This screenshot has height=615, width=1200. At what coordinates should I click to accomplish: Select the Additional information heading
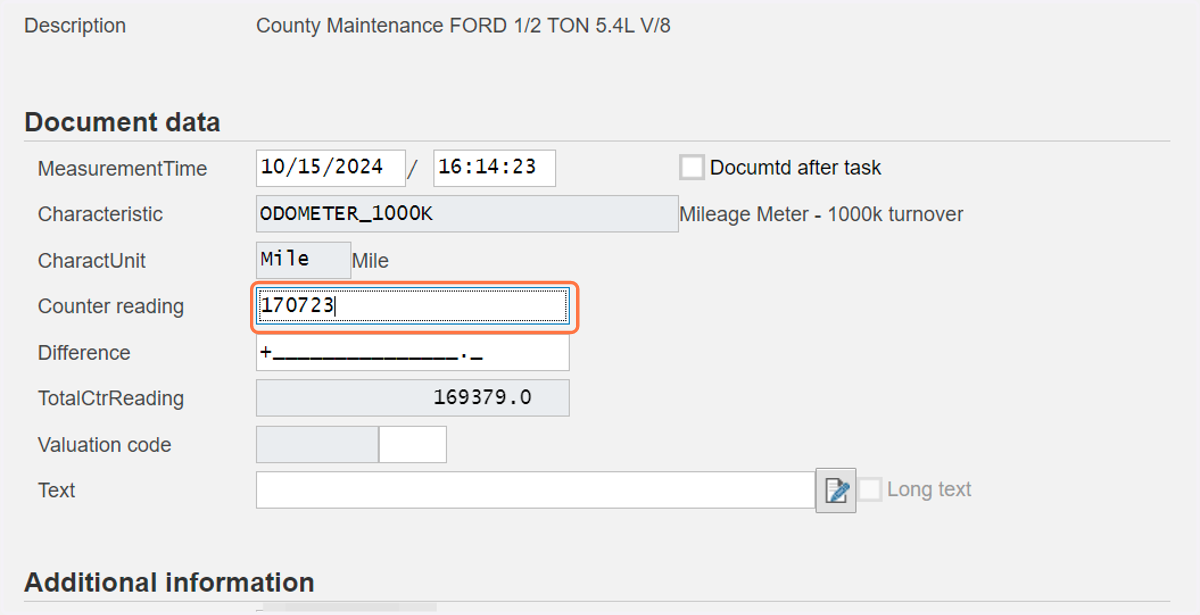169,582
